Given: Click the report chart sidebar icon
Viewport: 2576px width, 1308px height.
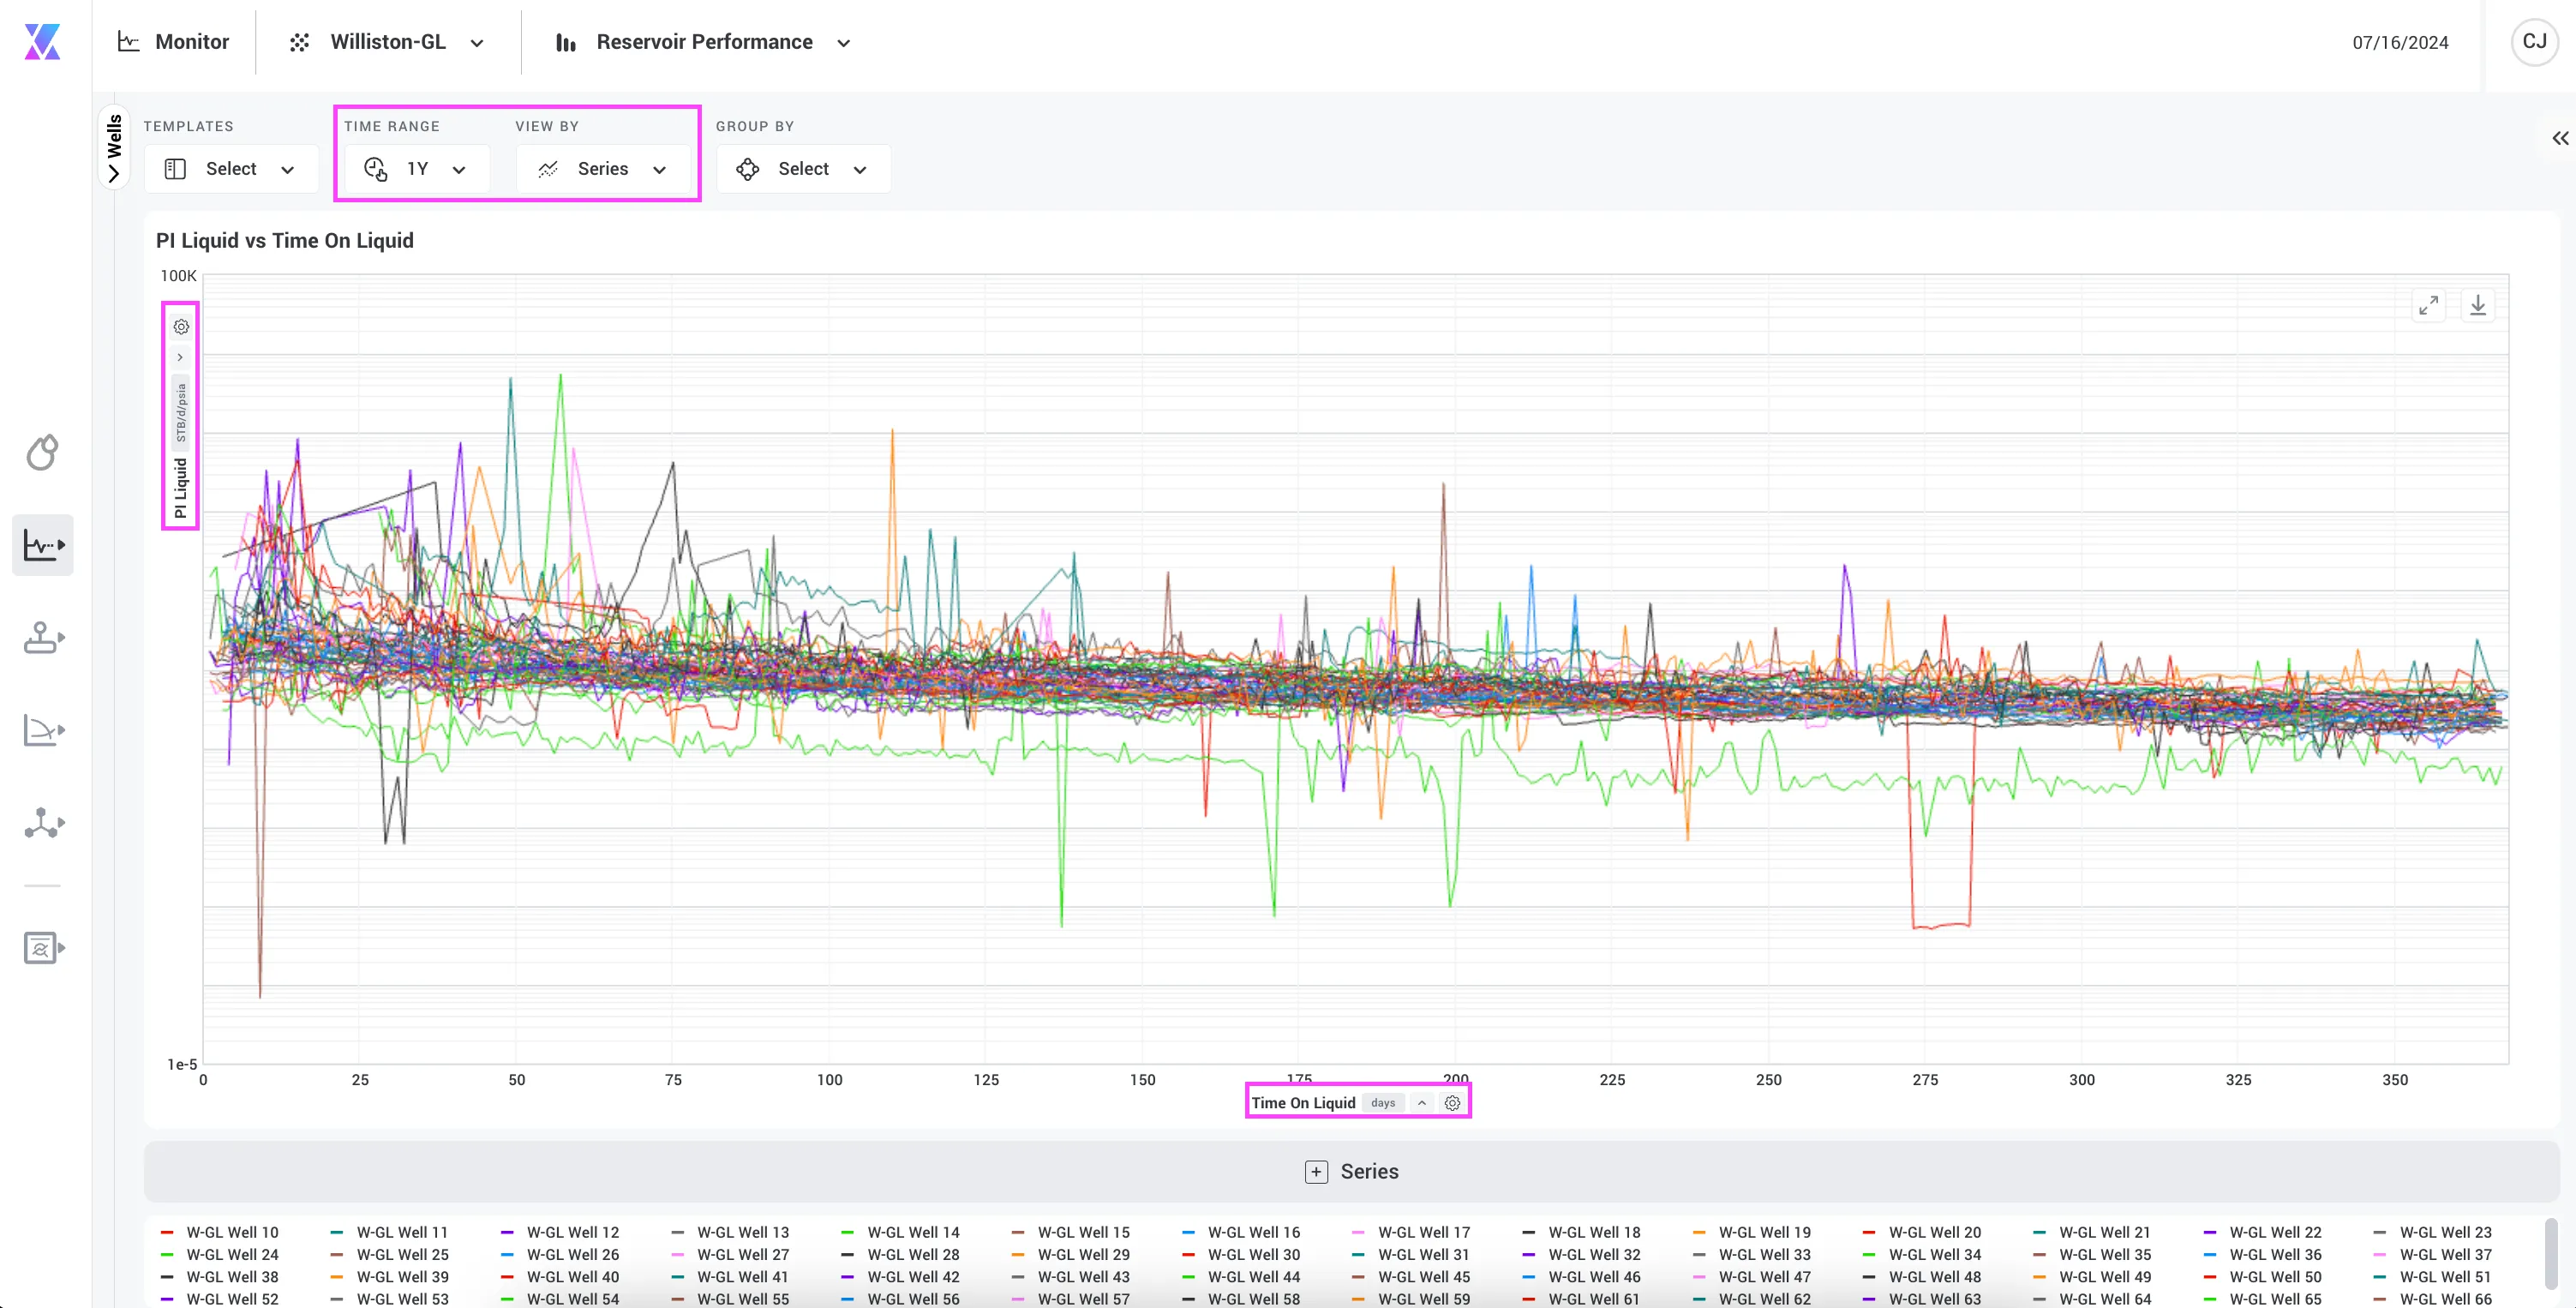Looking at the screenshot, I should [43, 947].
